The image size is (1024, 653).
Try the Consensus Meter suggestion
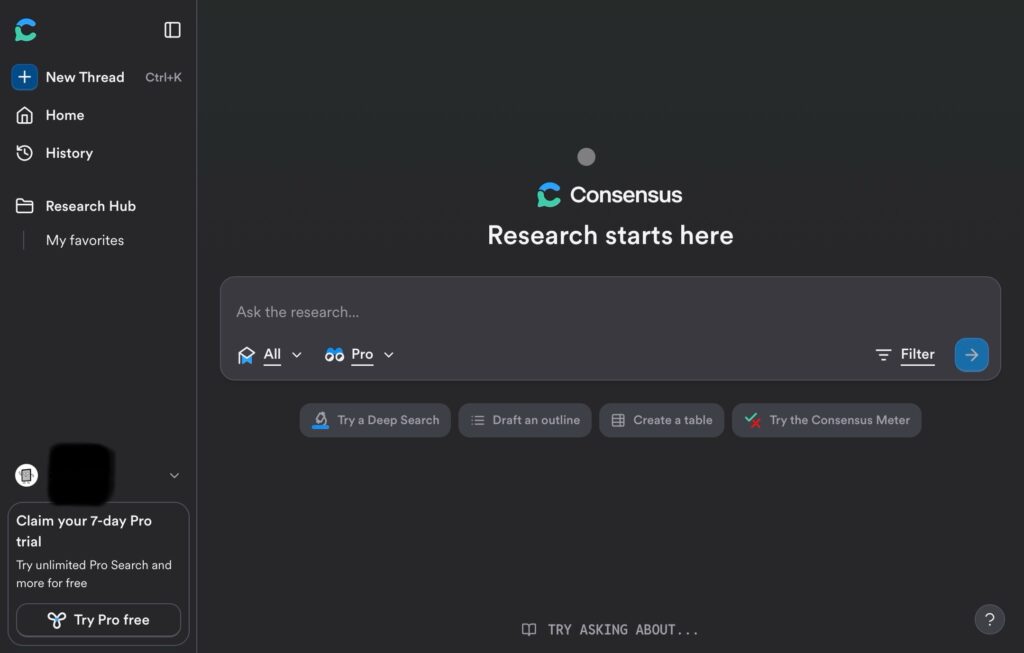coord(826,420)
